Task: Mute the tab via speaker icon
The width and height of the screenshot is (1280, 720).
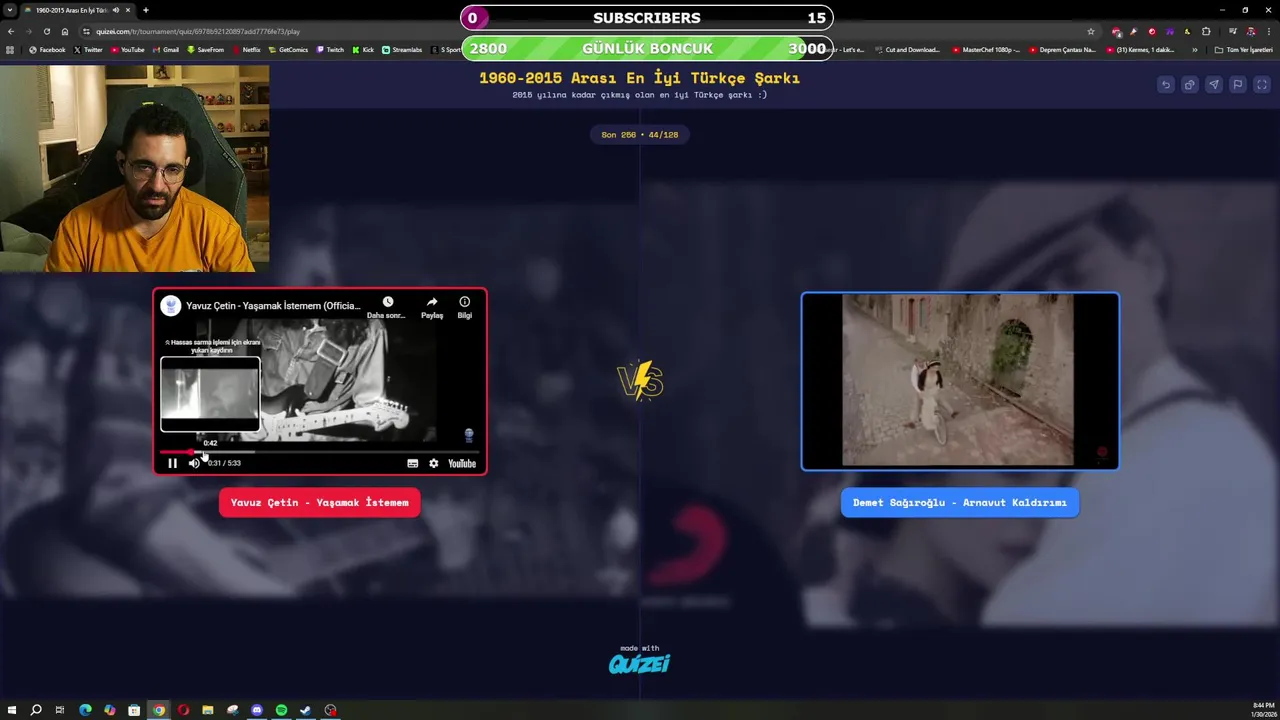Action: [116, 10]
